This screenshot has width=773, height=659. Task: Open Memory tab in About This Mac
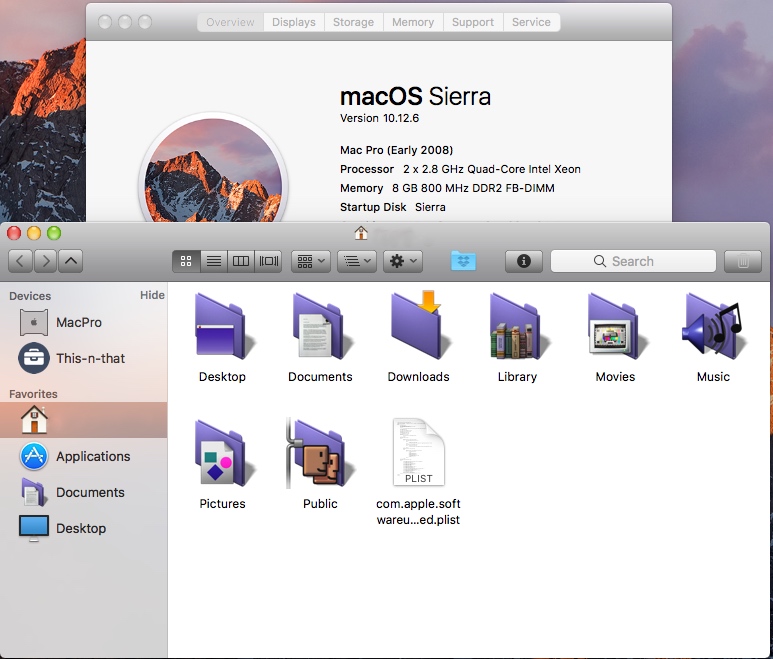click(413, 22)
